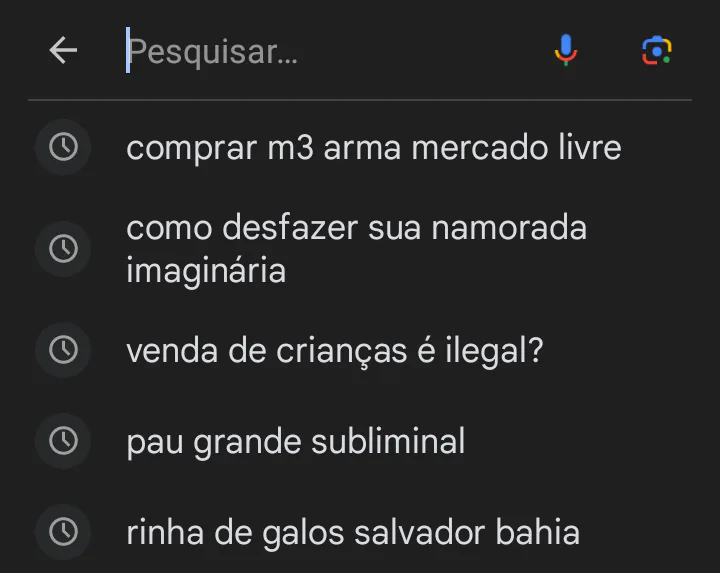Pick the "pau grande subliminal" history entry
Screen dimensions: 720x573
295,441
